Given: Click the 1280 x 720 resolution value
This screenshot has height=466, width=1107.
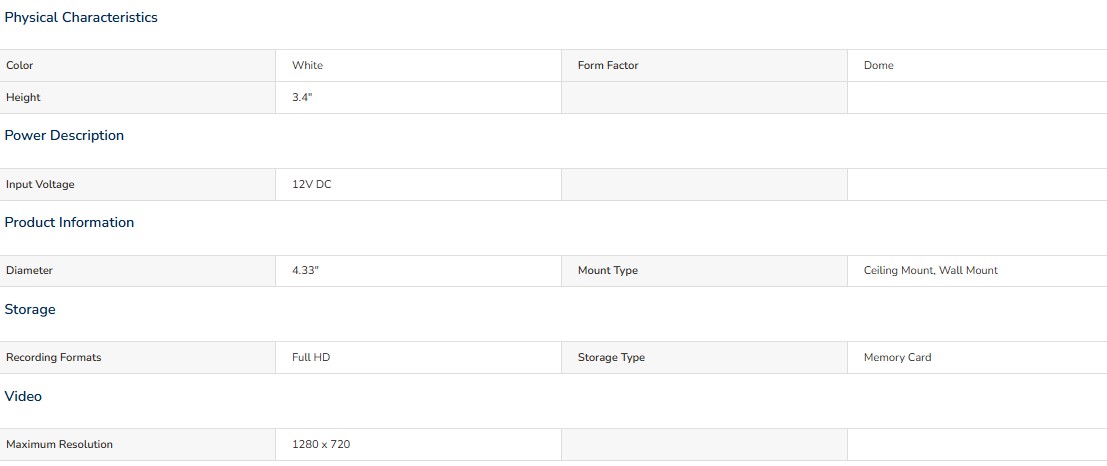Looking at the screenshot, I should tap(321, 445).
